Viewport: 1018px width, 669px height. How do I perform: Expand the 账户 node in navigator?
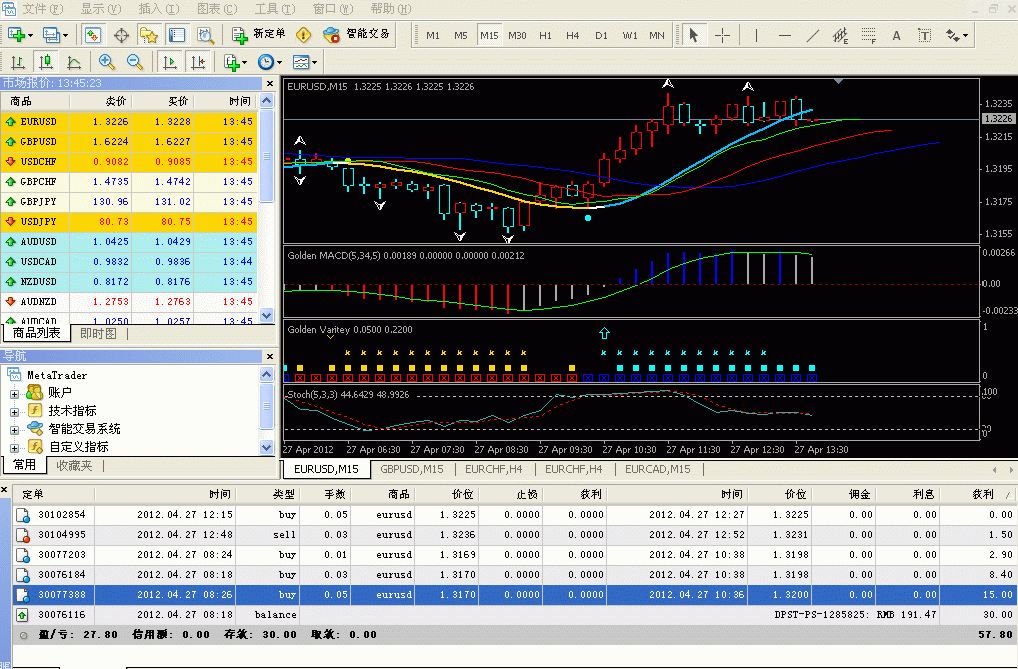coord(15,393)
